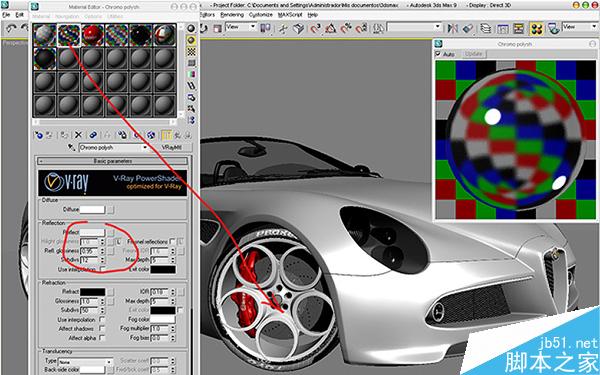This screenshot has height=375, width=600.
Task: Toggle Show Map in Viewport icon
Action: click(151, 135)
